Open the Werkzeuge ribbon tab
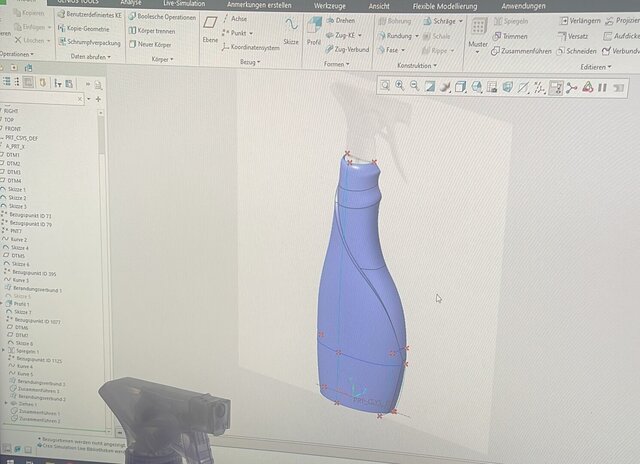Screen dimensions: 640x464 330,6
